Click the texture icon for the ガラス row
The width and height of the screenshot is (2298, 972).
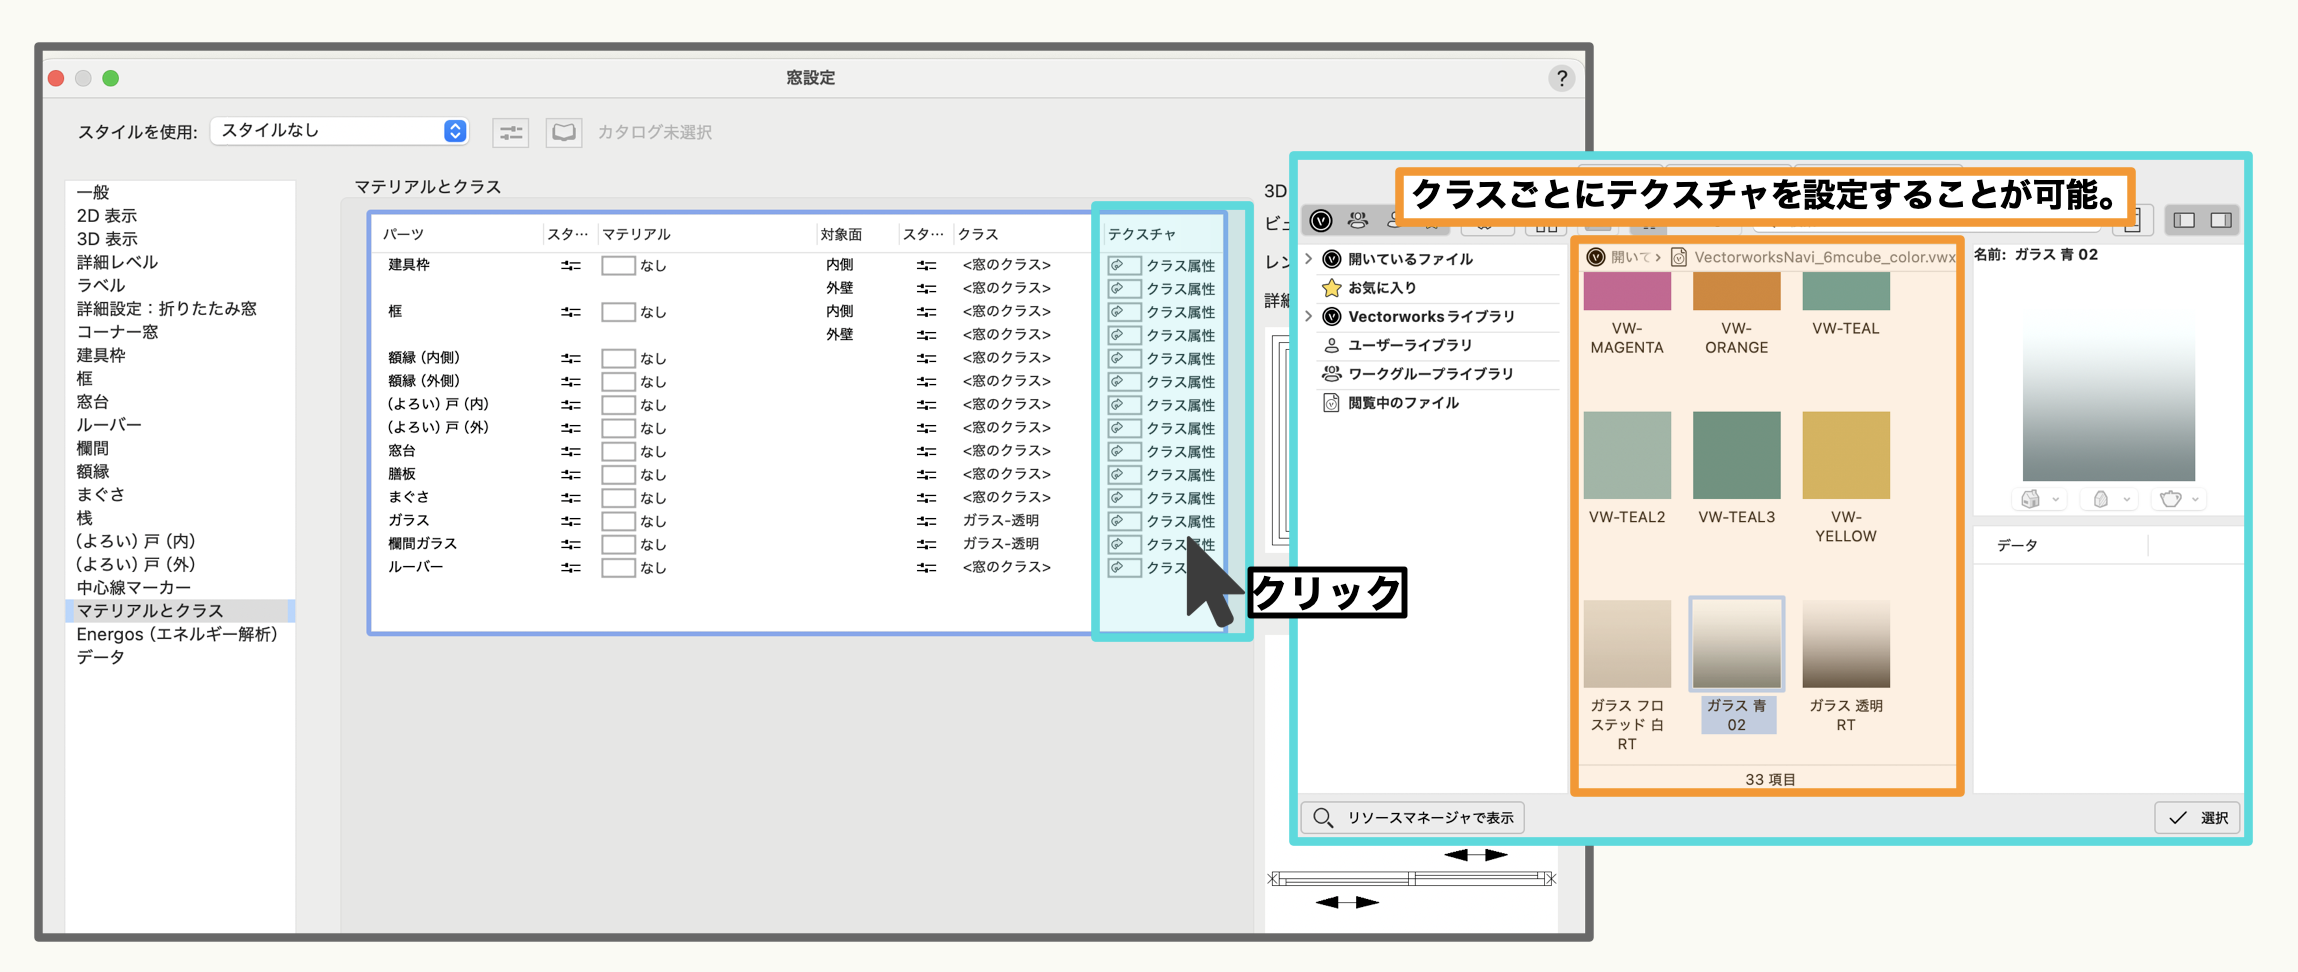pos(1123,521)
